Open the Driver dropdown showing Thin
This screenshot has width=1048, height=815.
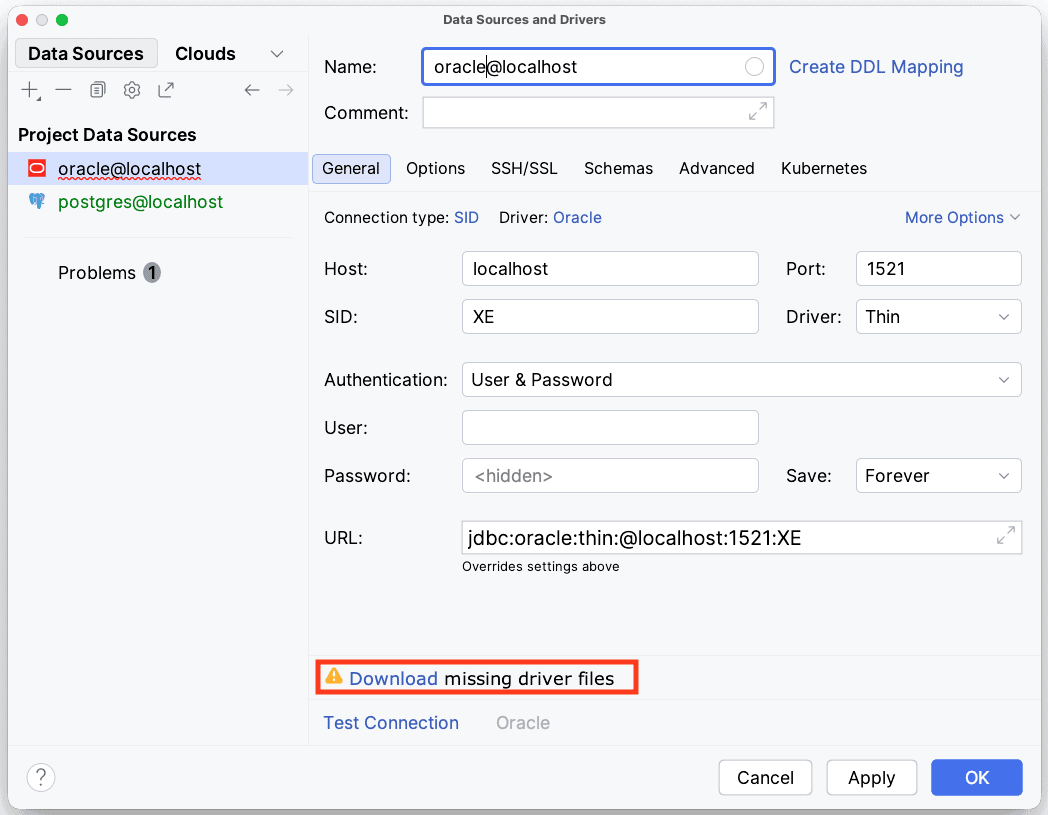pos(937,317)
